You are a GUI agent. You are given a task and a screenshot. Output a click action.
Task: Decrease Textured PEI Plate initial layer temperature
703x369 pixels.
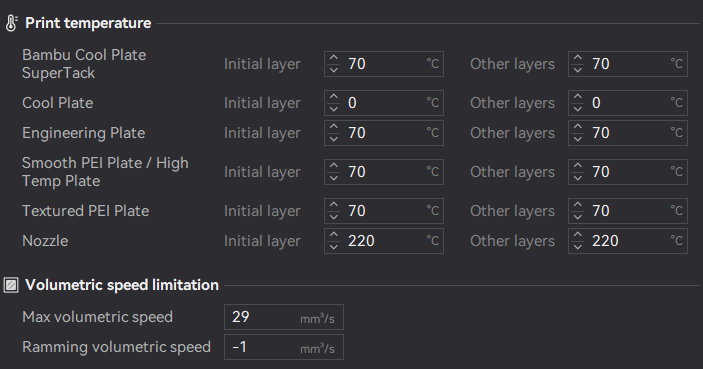334,217
